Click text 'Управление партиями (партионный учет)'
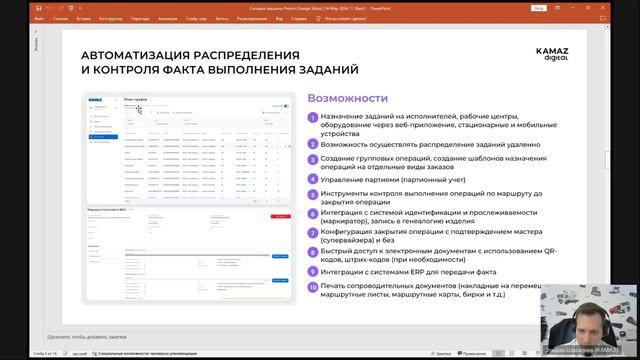The image size is (640, 360). tap(393, 180)
